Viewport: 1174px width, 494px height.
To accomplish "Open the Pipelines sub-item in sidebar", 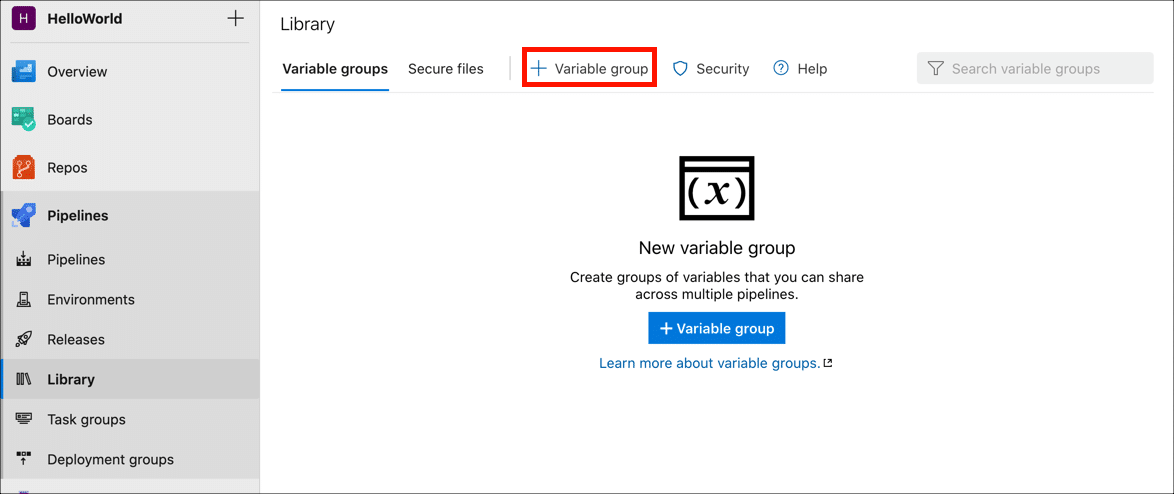I will [76, 260].
